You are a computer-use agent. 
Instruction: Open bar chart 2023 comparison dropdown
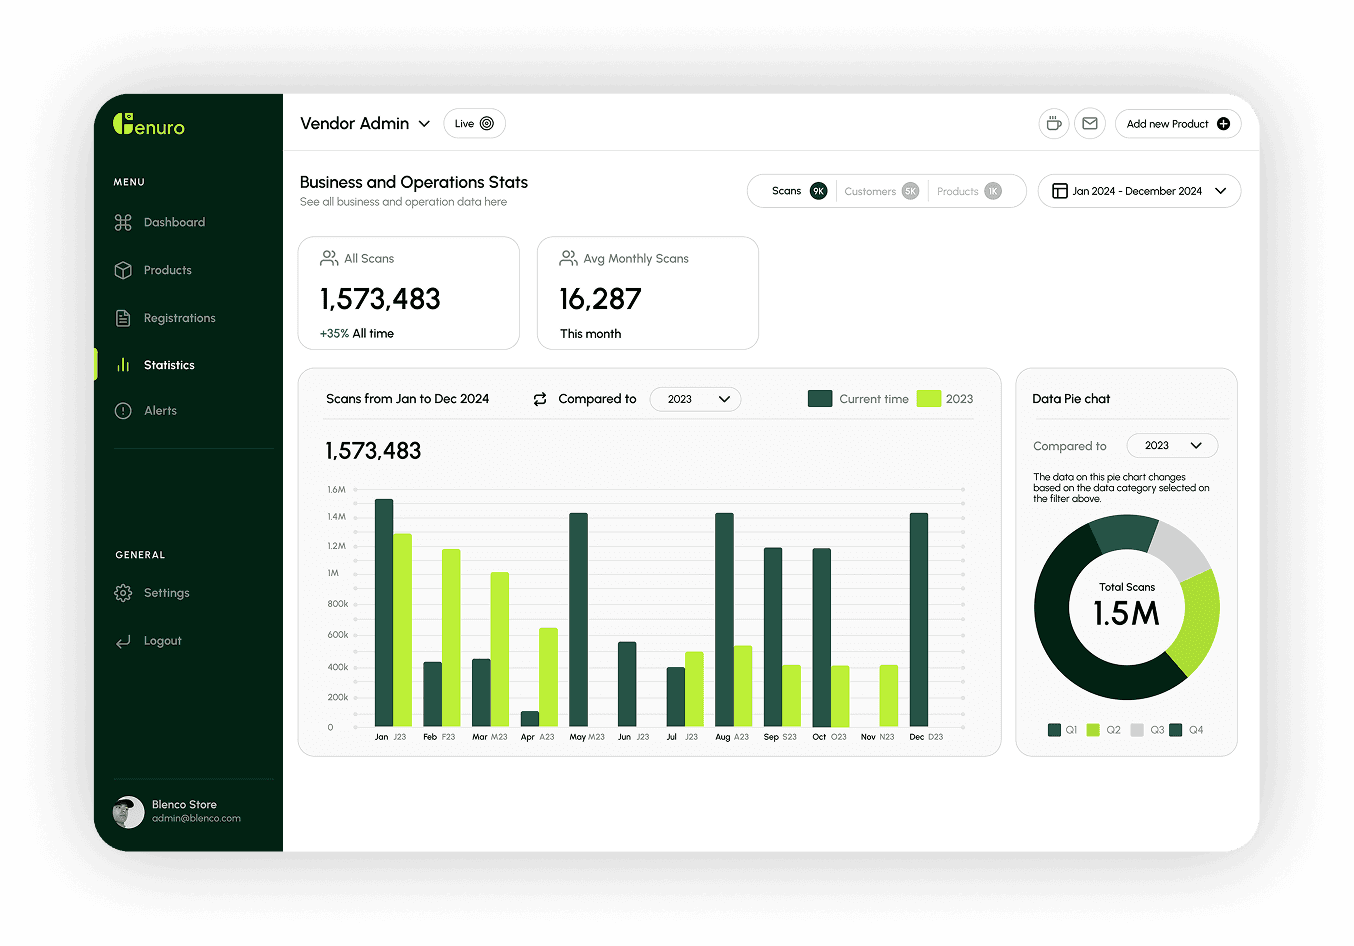(695, 399)
